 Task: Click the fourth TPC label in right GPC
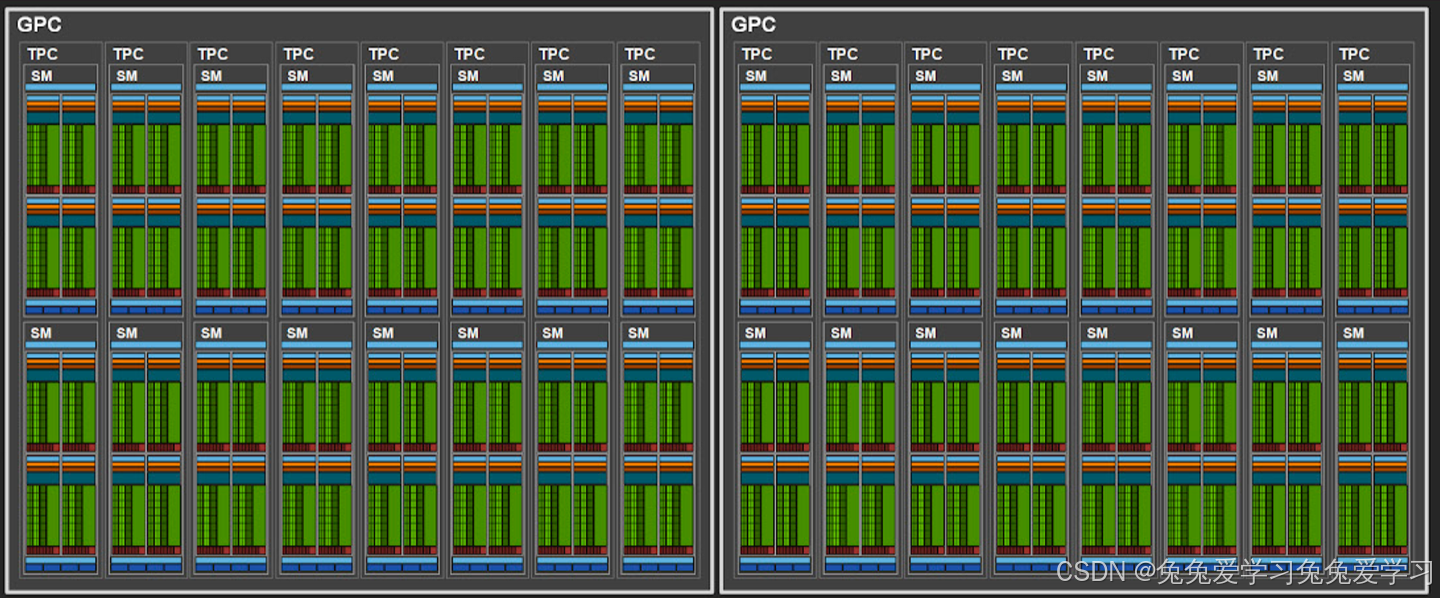(1011, 53)
